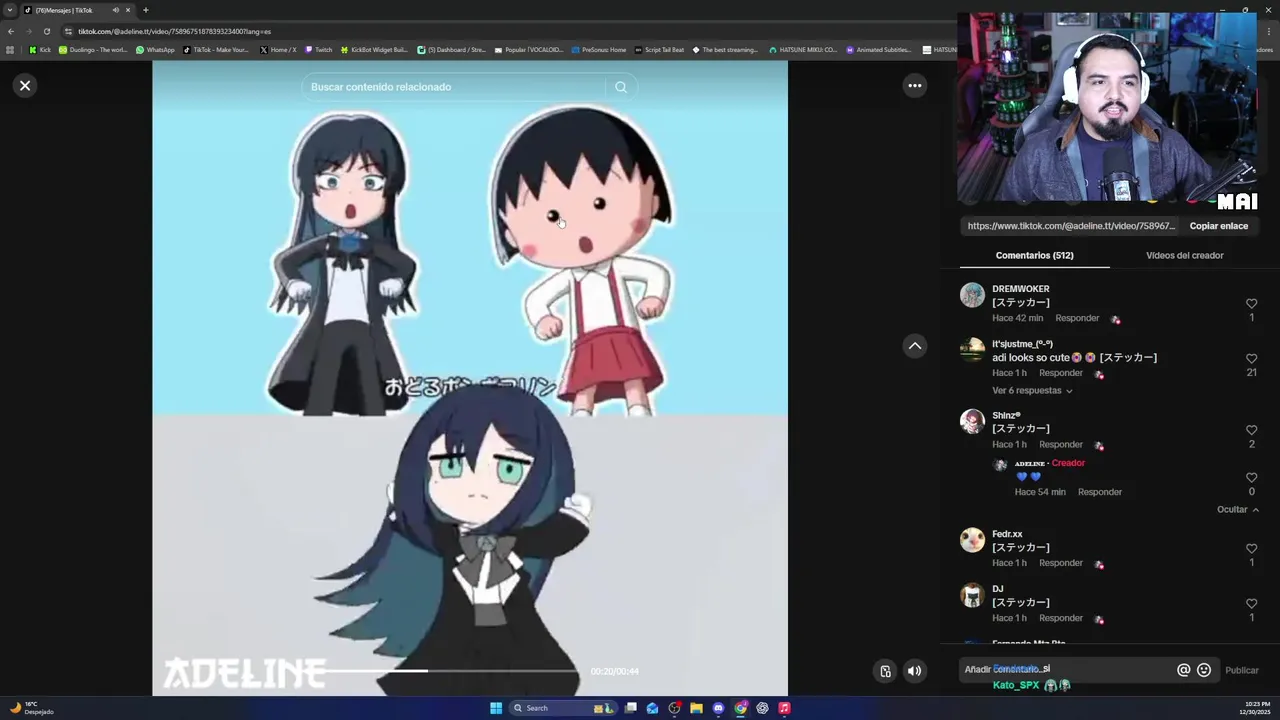Reply to DJ's comment
Screen dimensions: 1280x720
click(1060, 618)
